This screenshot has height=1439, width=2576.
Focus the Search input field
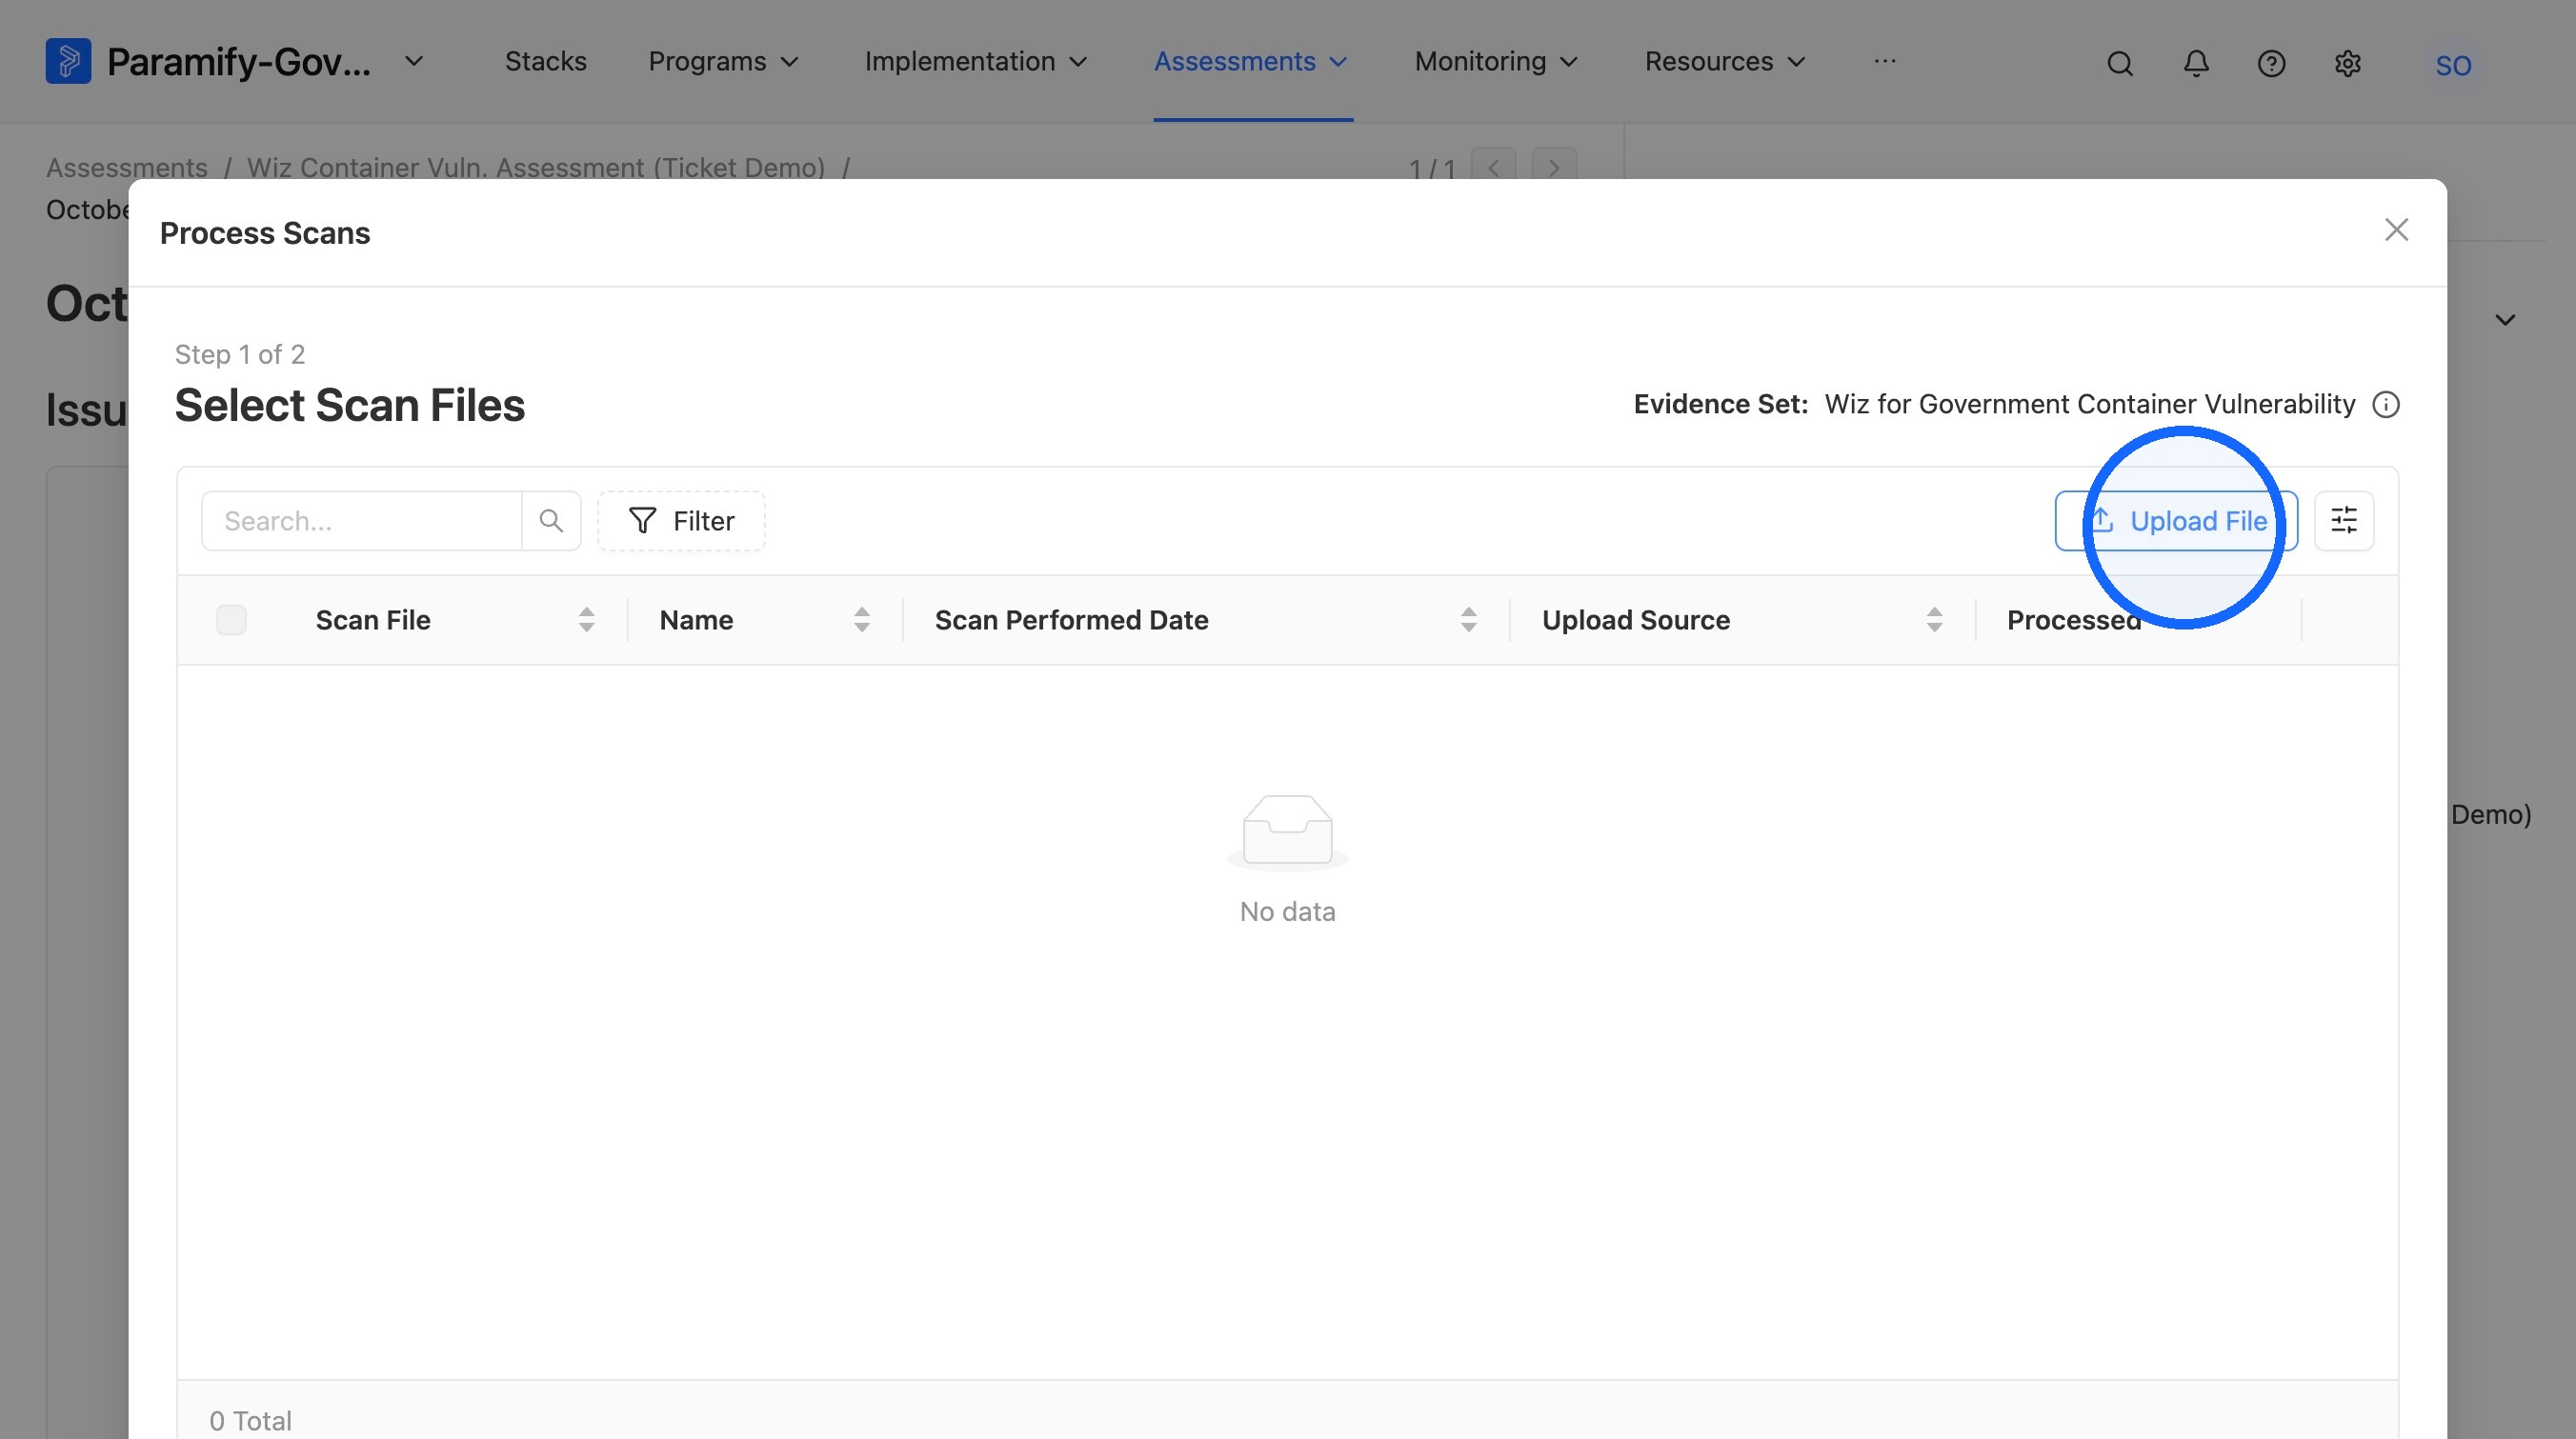(361, 521)
